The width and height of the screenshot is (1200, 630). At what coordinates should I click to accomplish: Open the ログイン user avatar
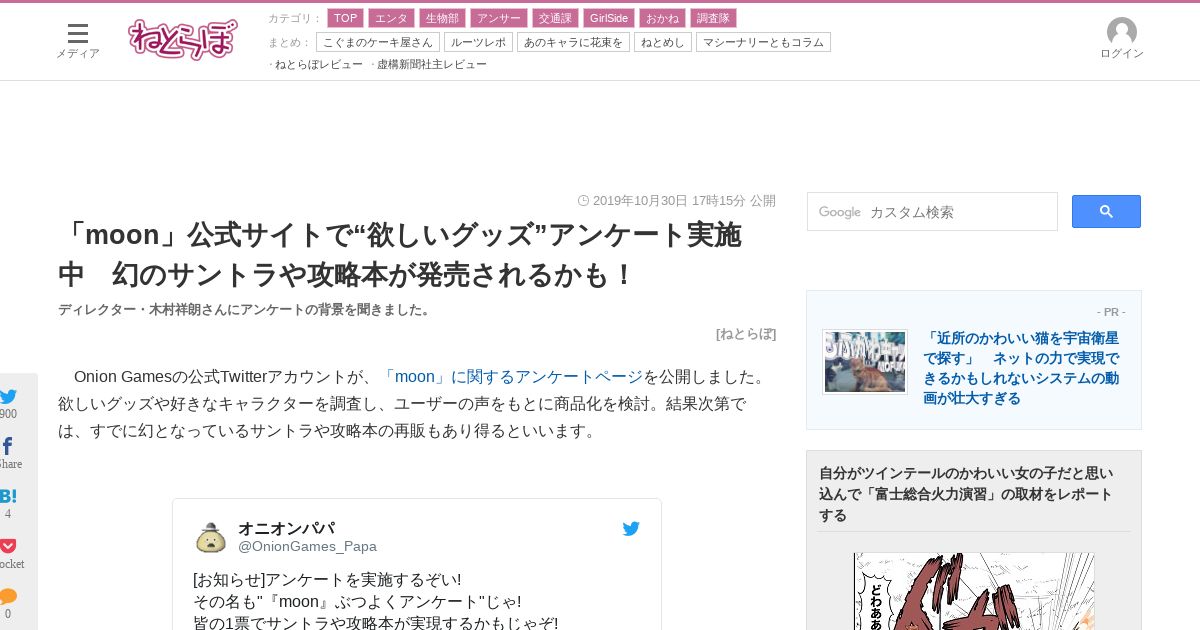[1122, 38]
